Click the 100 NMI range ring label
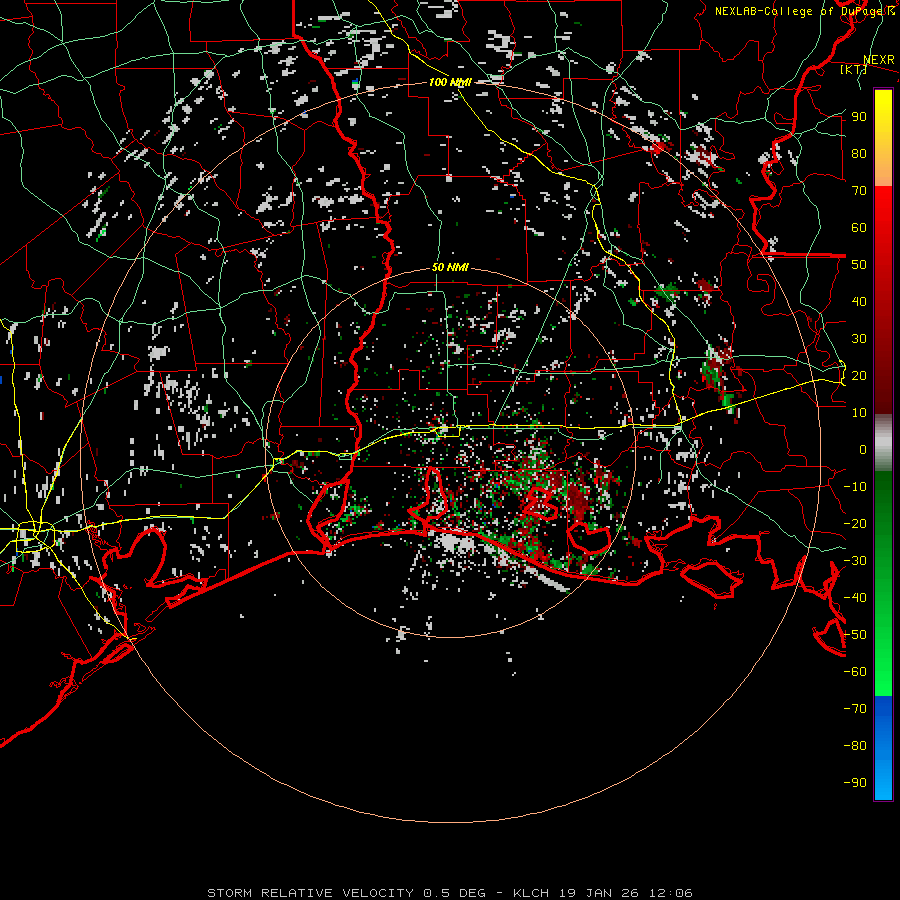This screenshot has width=900, height=900. [450, 82]
